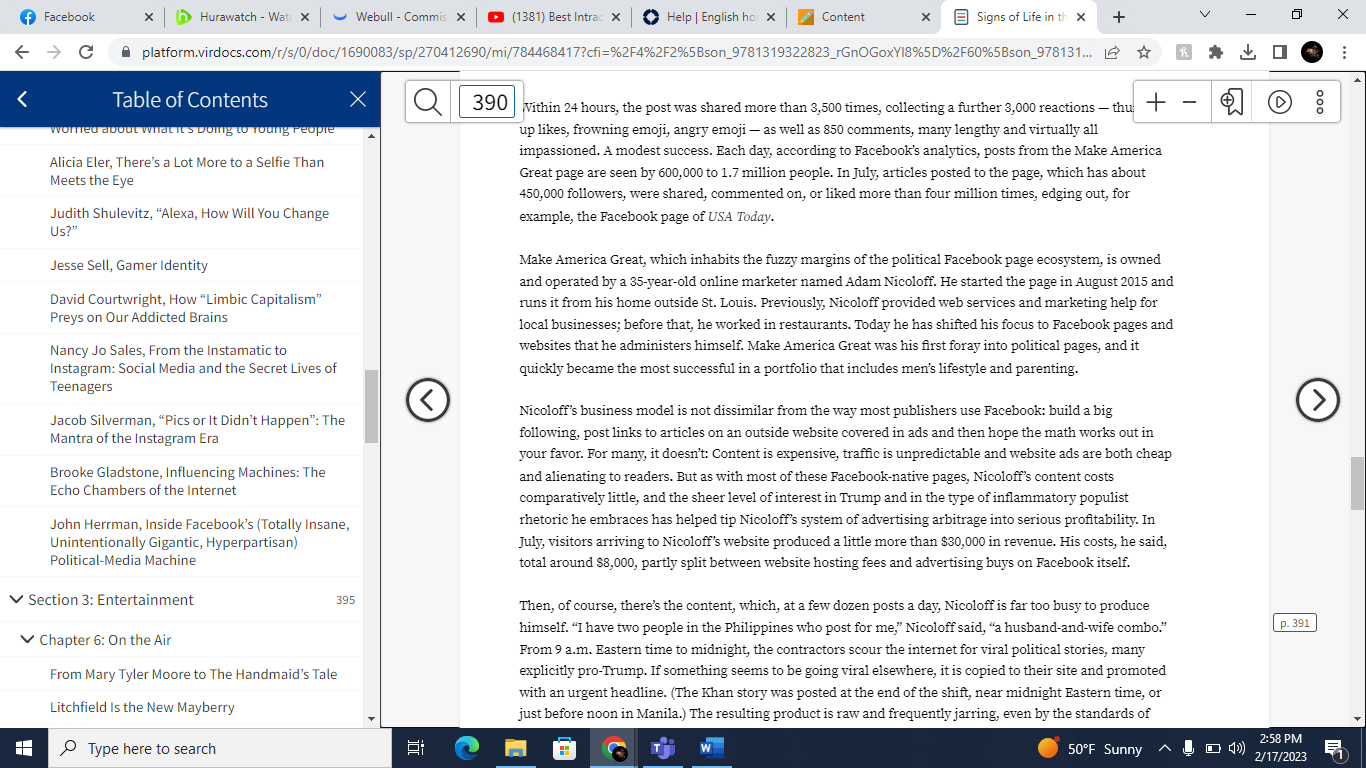Open the reader's three-dot options menu
1366x768 pixels.
[1320, 101]
